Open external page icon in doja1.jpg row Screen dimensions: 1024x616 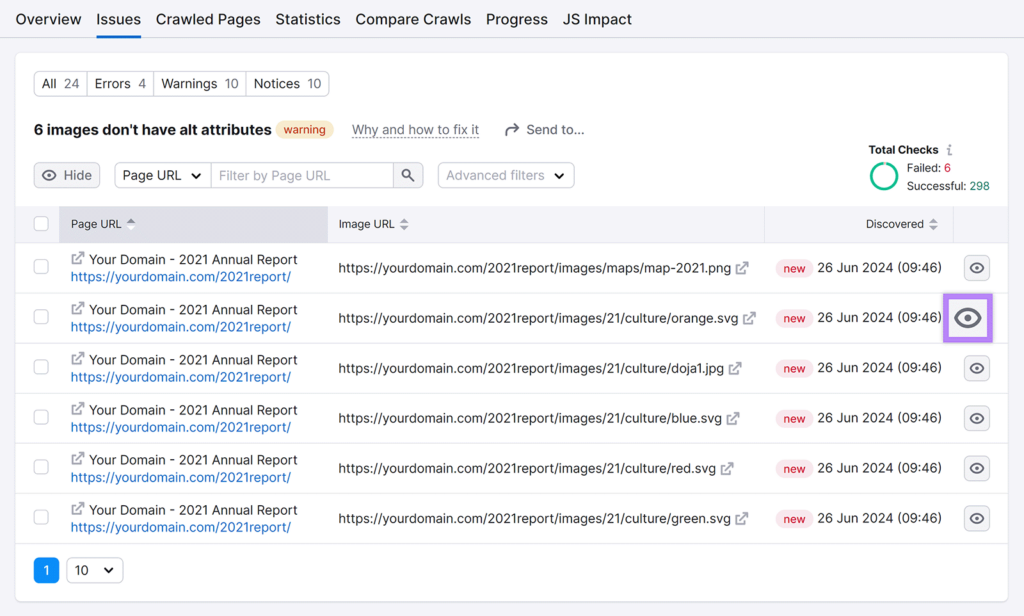(x=78, y=359)
